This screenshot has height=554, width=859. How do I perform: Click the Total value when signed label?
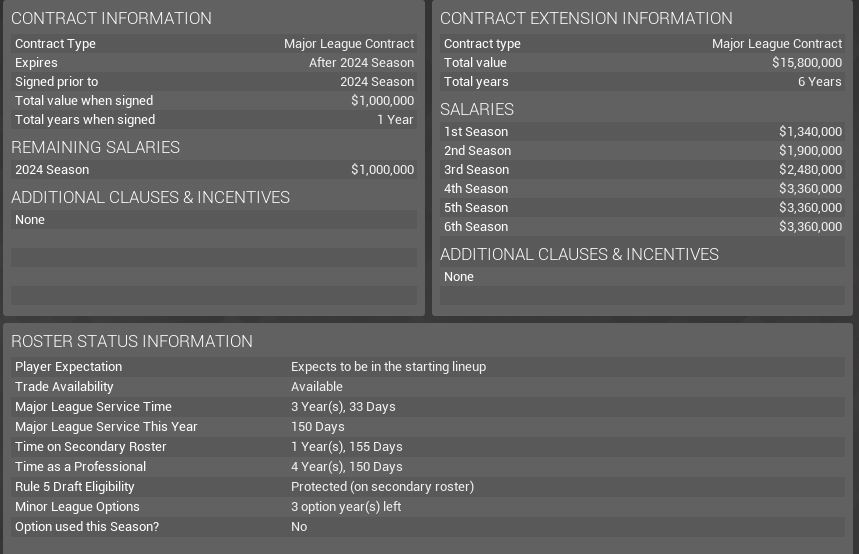pos(84,100)
